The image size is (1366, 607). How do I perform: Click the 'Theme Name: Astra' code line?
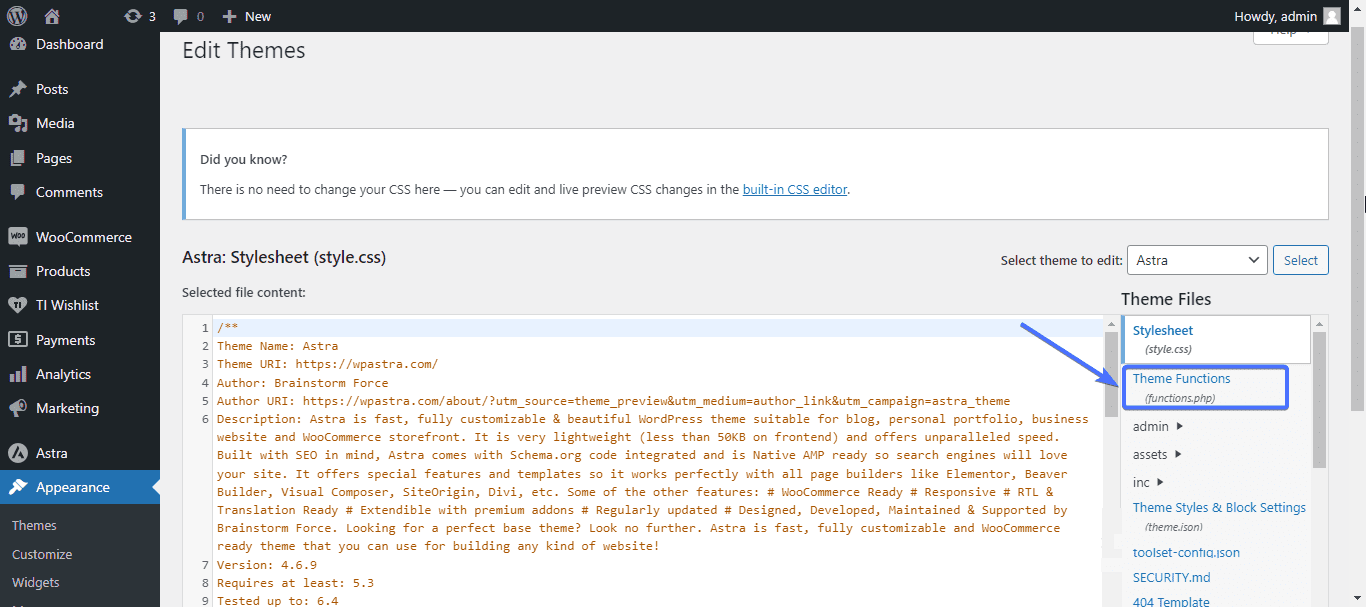click(277, 346)
